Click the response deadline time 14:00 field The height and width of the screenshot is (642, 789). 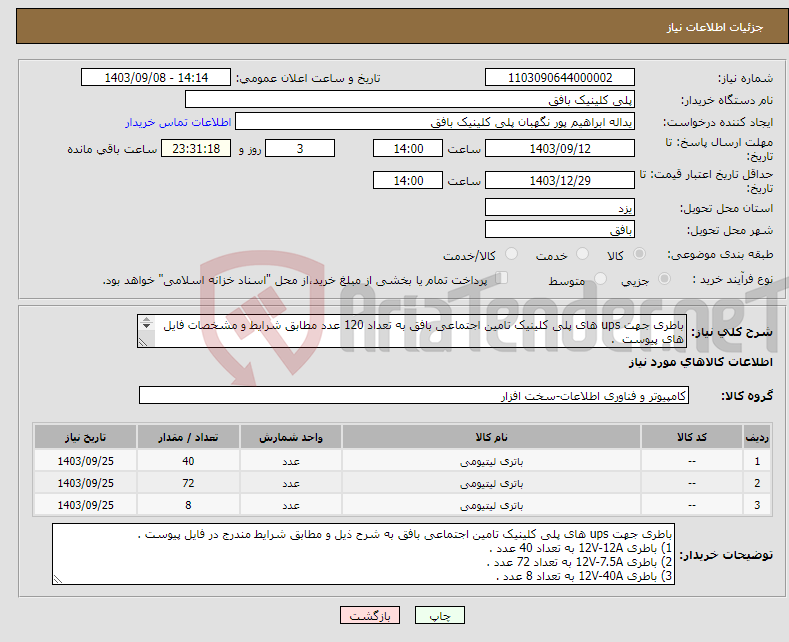[x=408, y=148]
